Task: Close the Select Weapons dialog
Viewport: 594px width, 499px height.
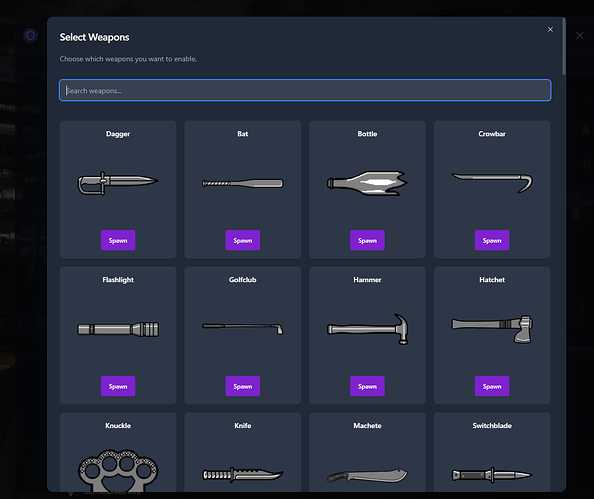Action: pos(550,30)
